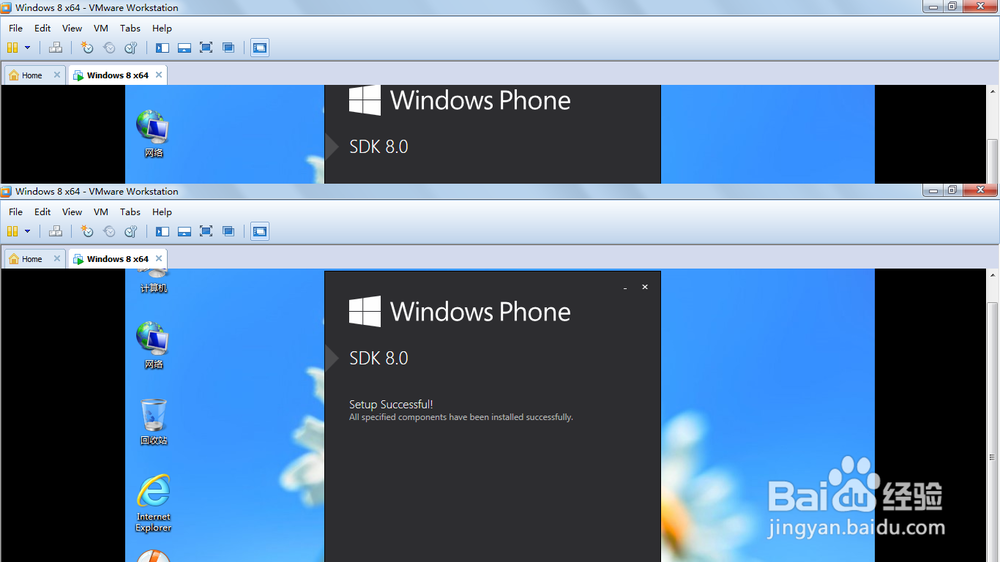Toggle the console view icon in lower VMware window

click(x=260, y=232)
